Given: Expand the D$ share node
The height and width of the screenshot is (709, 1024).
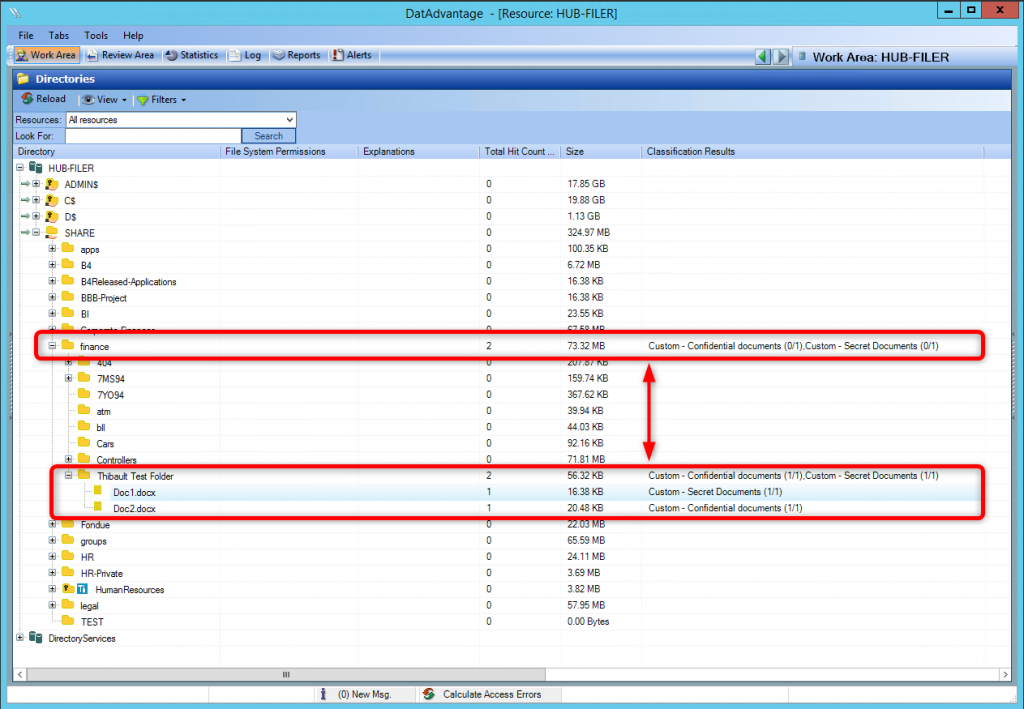Looking at the screenshot, I should click(x=36, y=216).
